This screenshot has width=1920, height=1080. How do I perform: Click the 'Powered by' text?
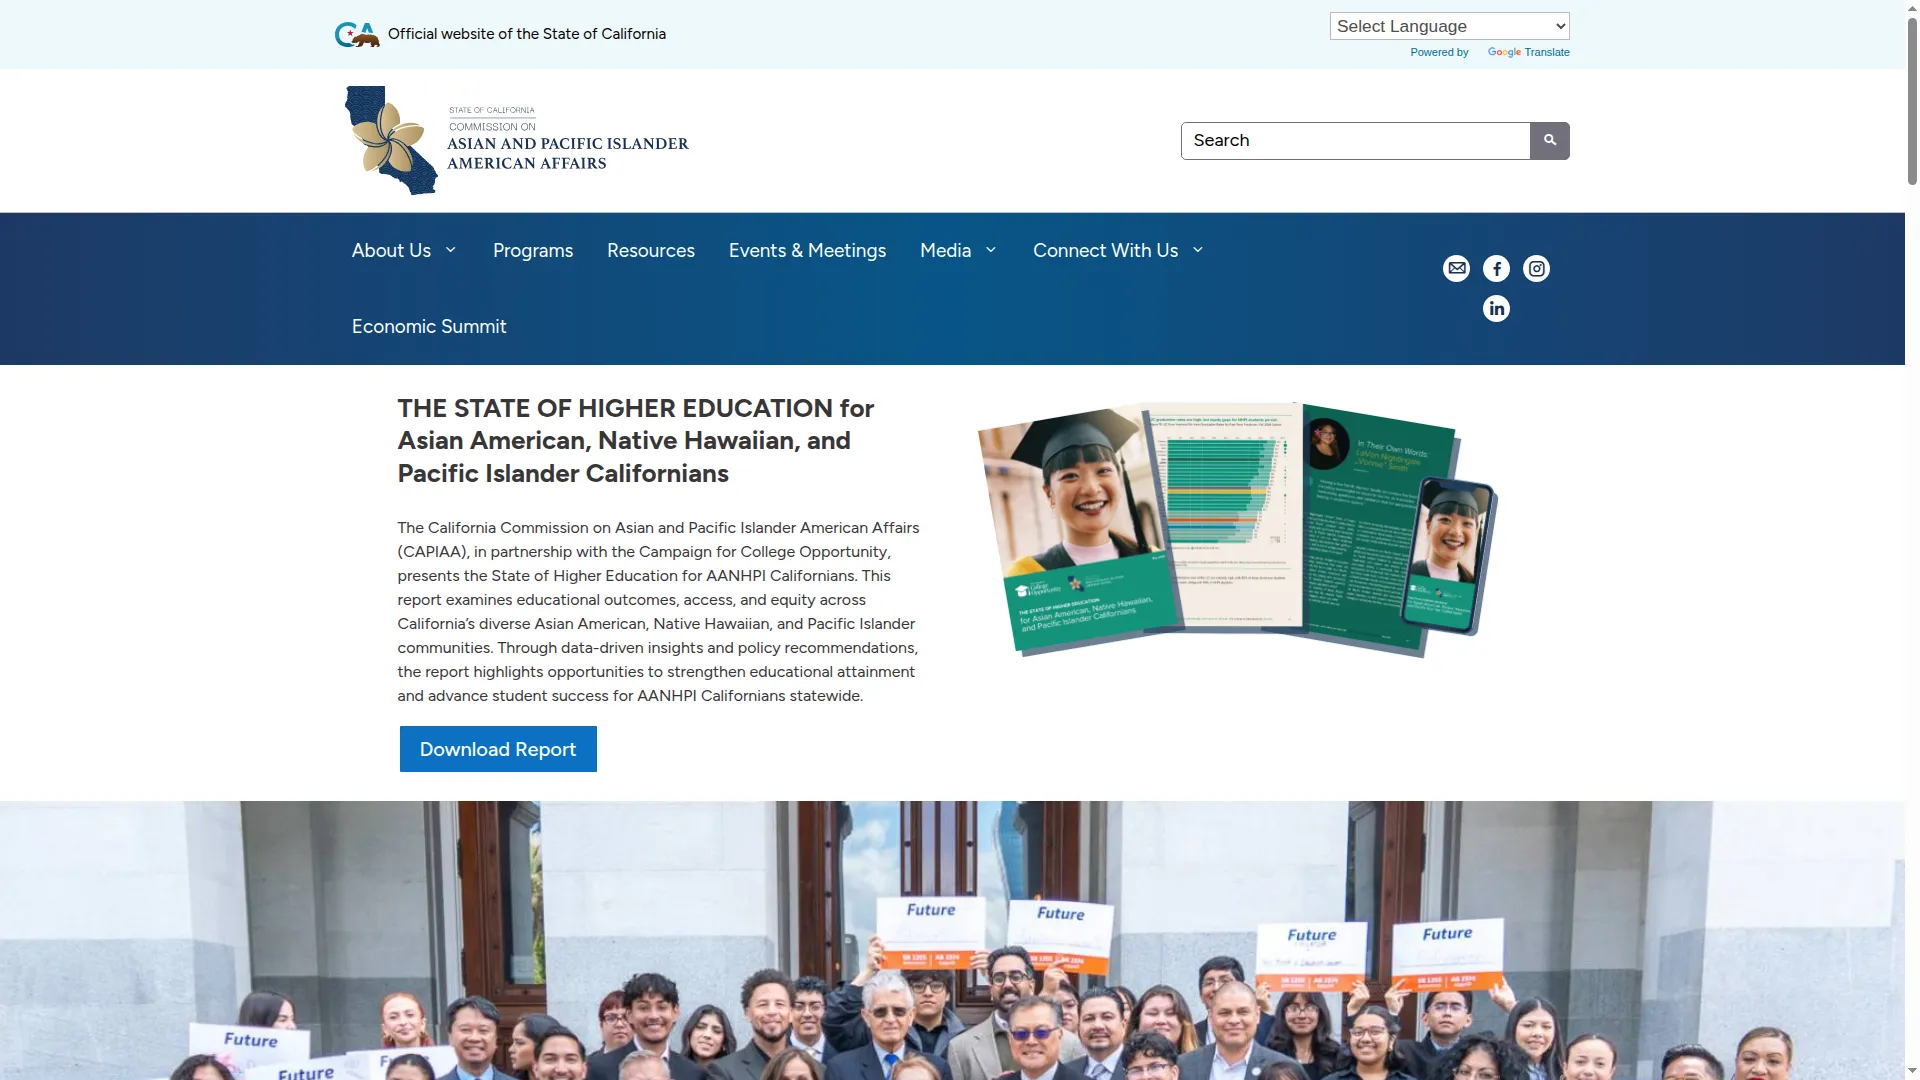[x=1439, y=53]
